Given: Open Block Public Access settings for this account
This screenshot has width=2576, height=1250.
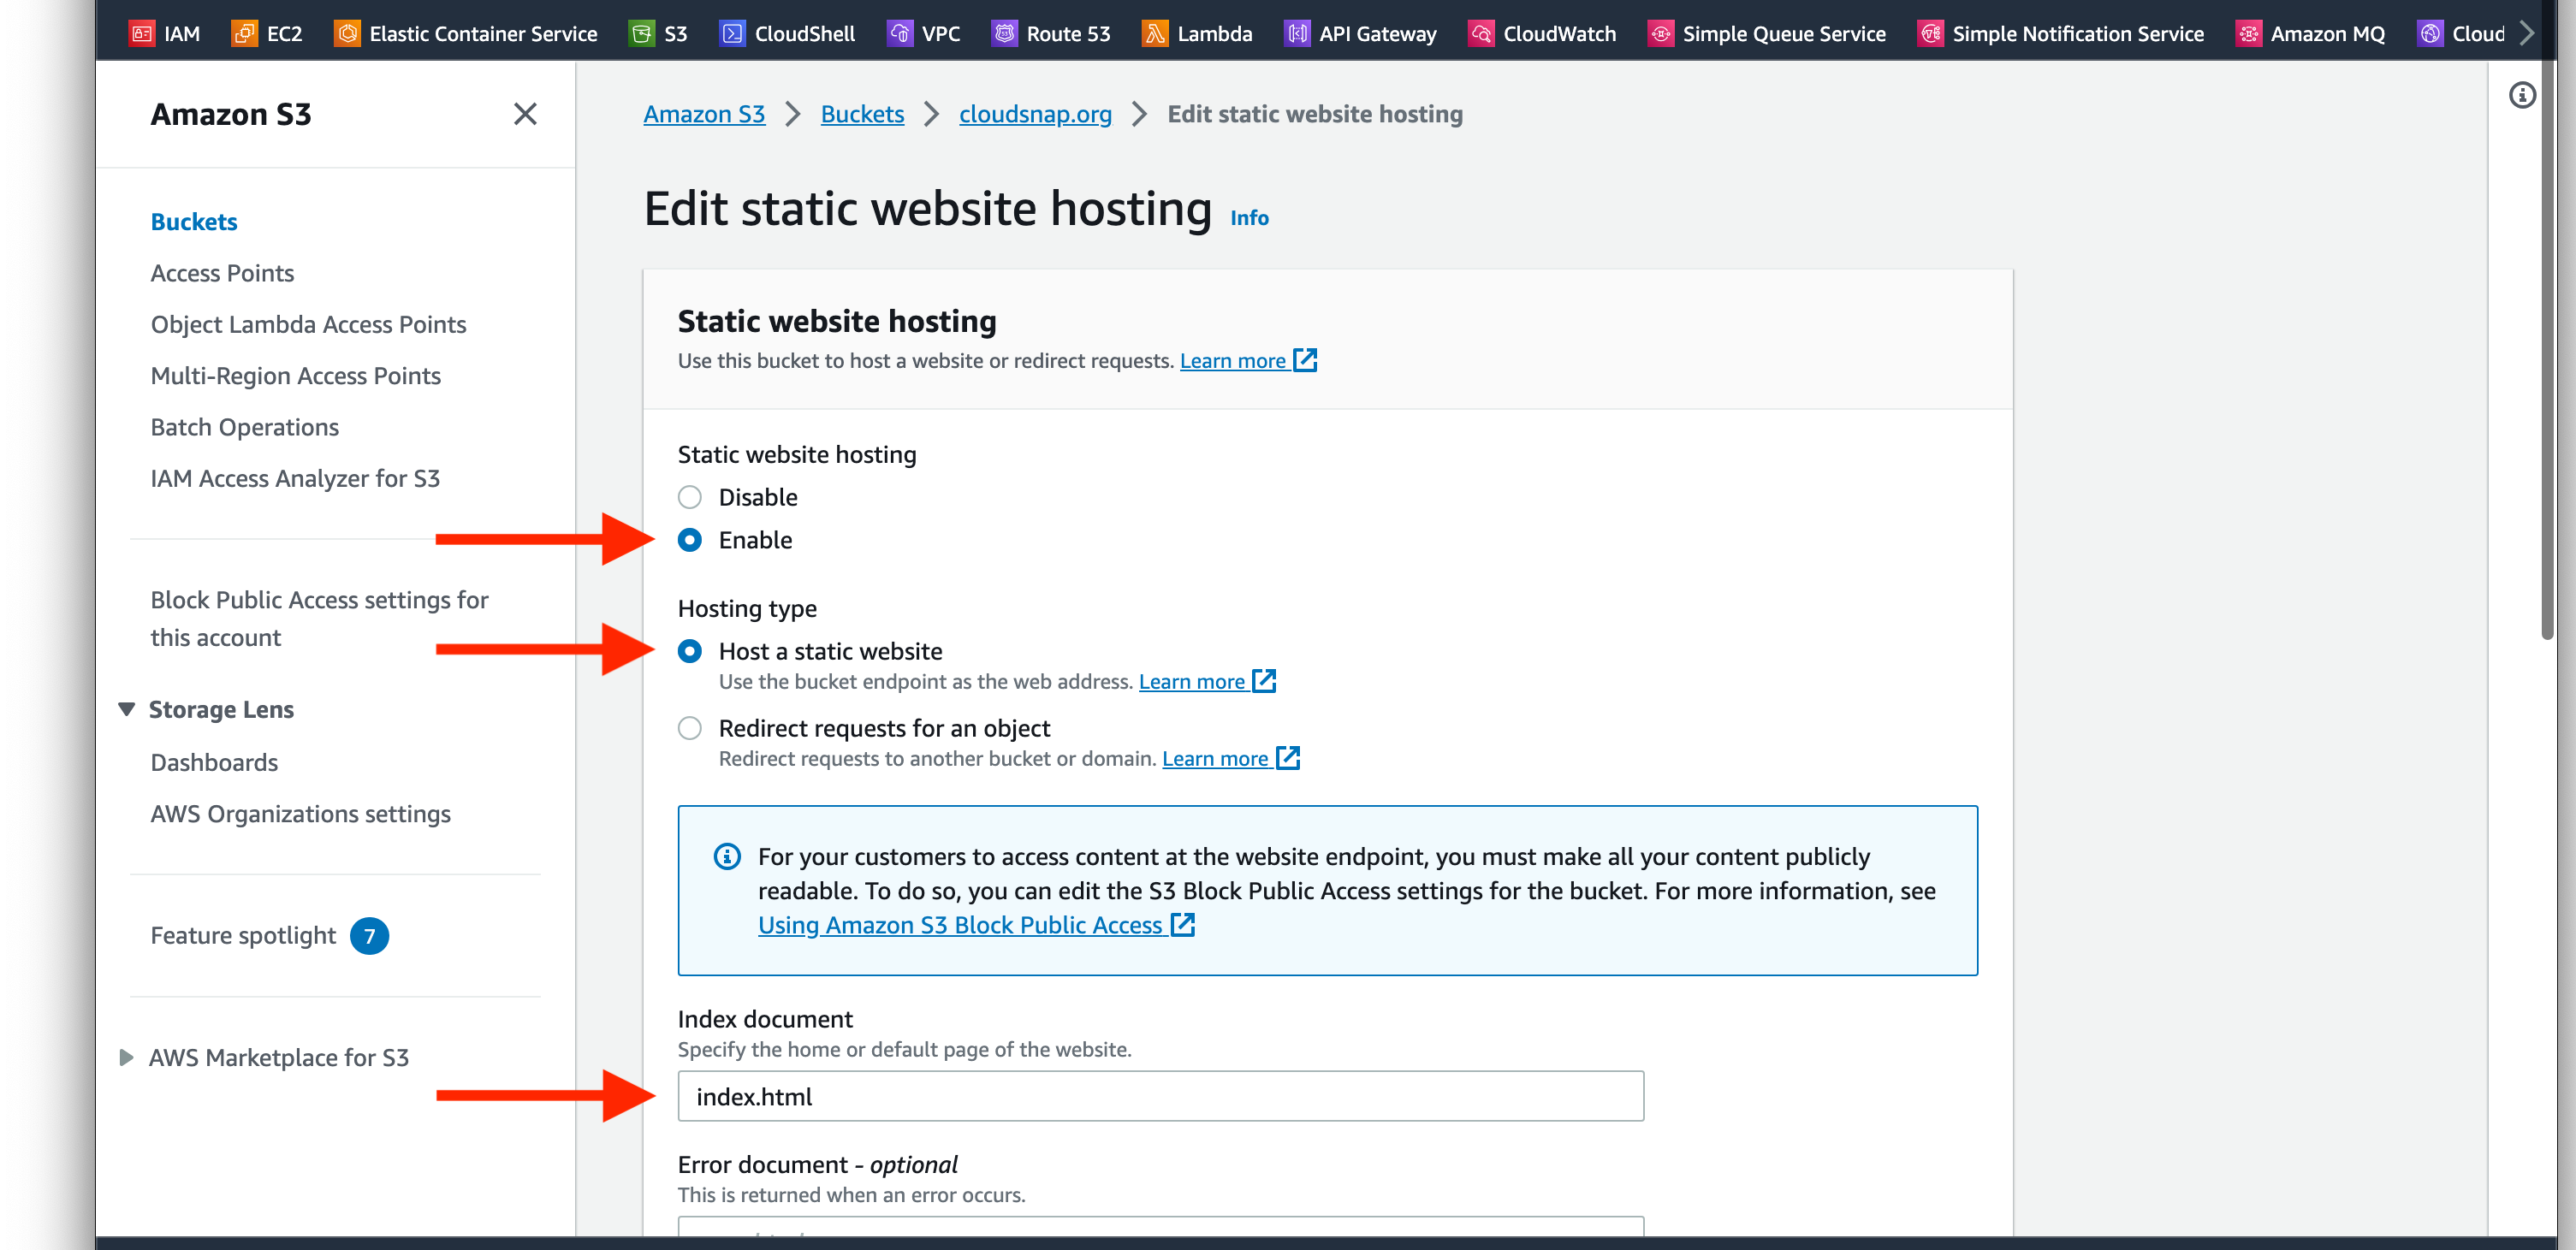Looking at the screenshot, I should click(x=319, y=618).
